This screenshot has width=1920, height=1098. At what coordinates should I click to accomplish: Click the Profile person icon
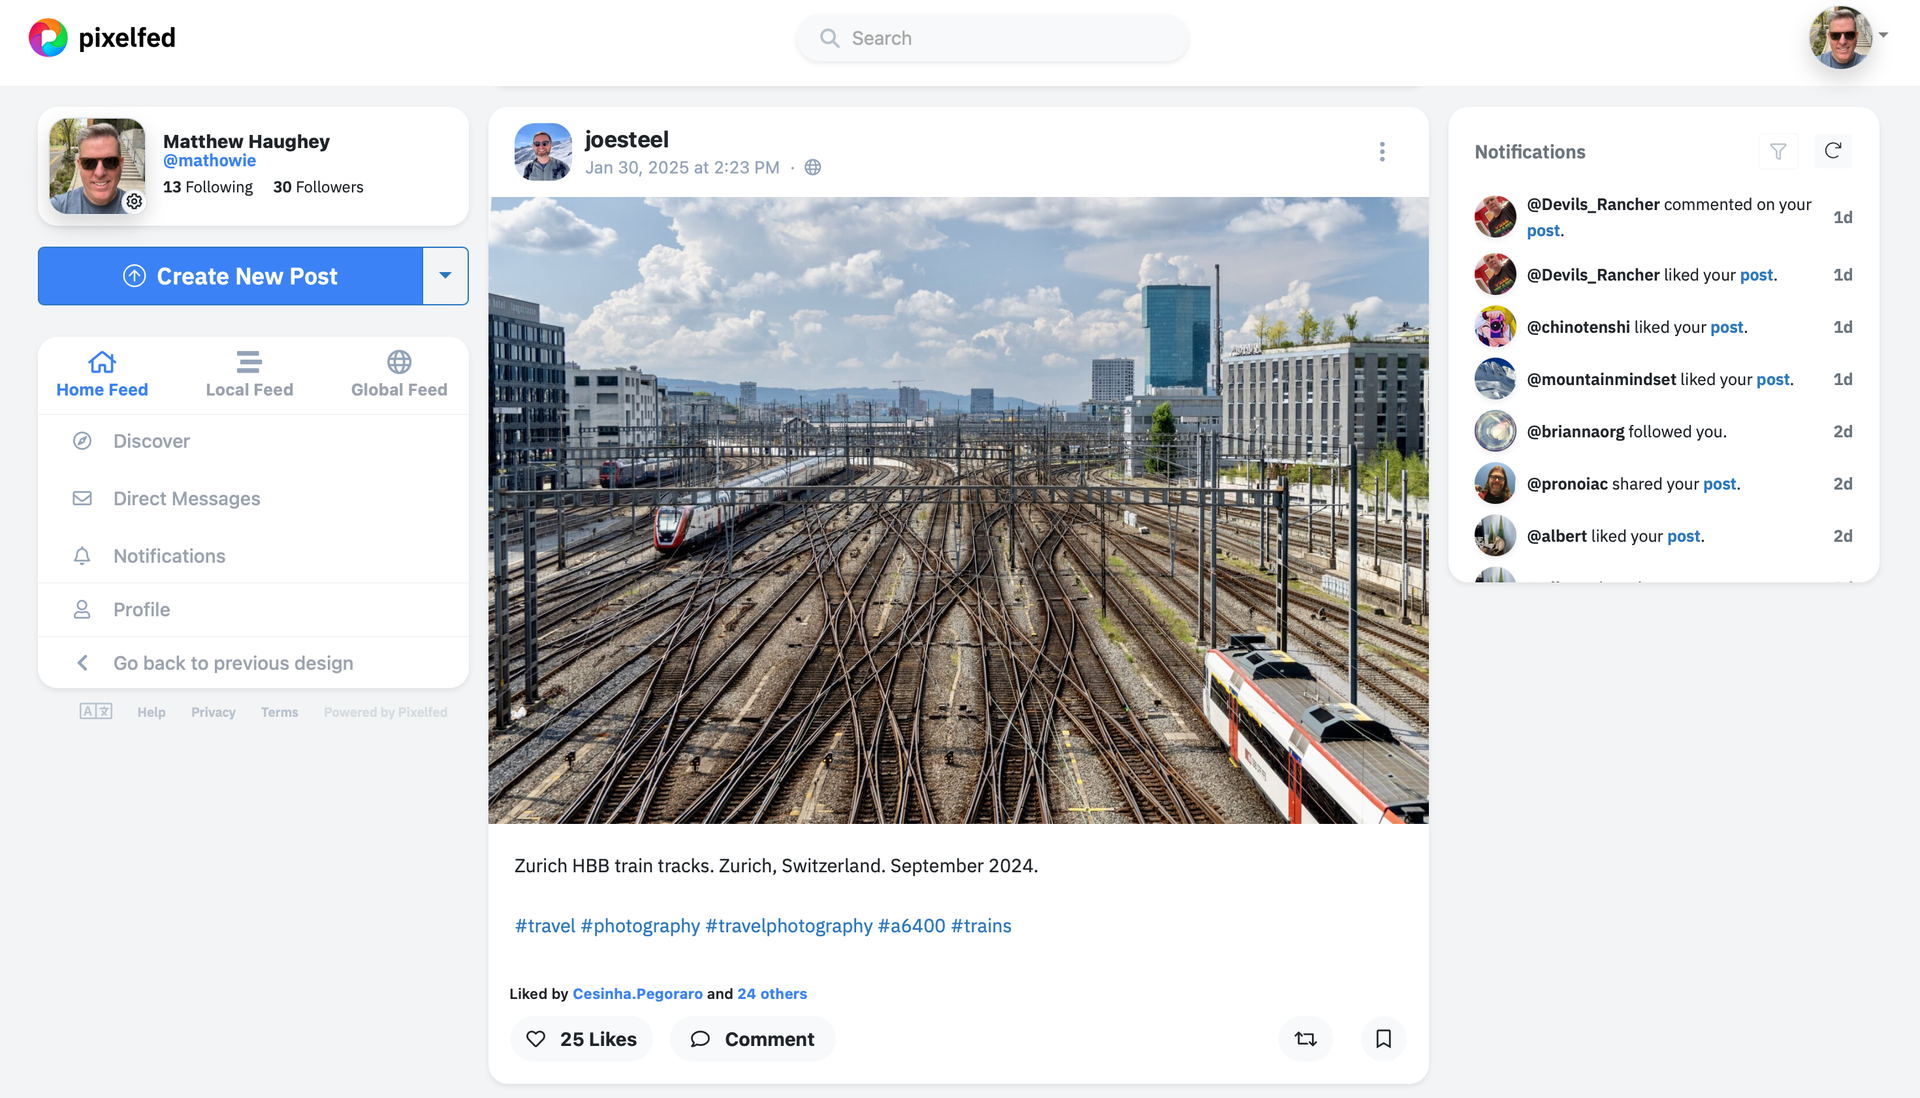pos(83,609)
